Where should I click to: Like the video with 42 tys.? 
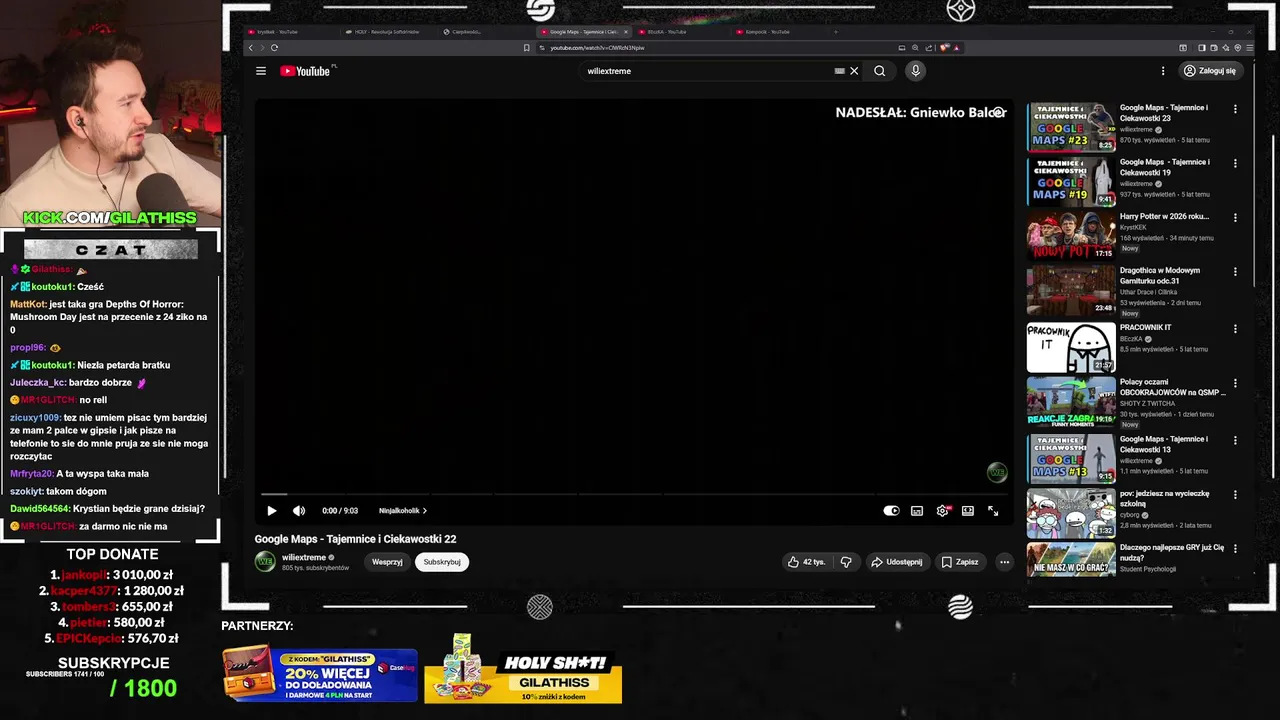click(807, 562)
